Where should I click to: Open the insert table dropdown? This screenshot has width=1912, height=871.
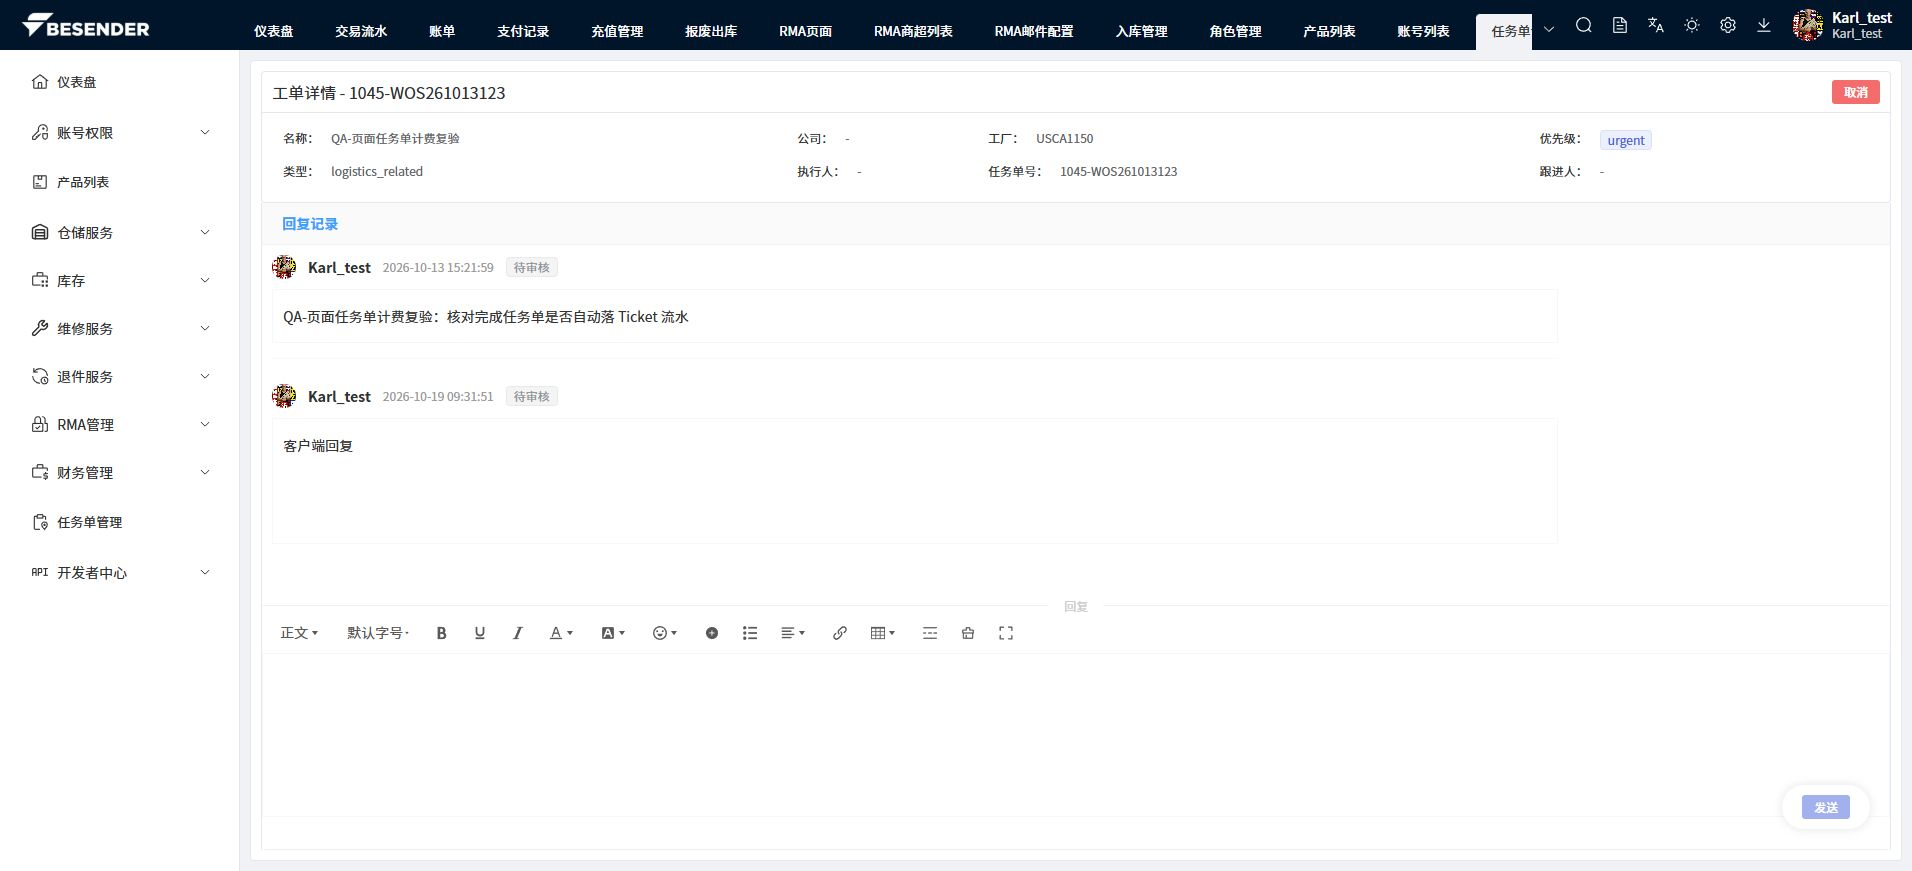[x=883, y=633]
